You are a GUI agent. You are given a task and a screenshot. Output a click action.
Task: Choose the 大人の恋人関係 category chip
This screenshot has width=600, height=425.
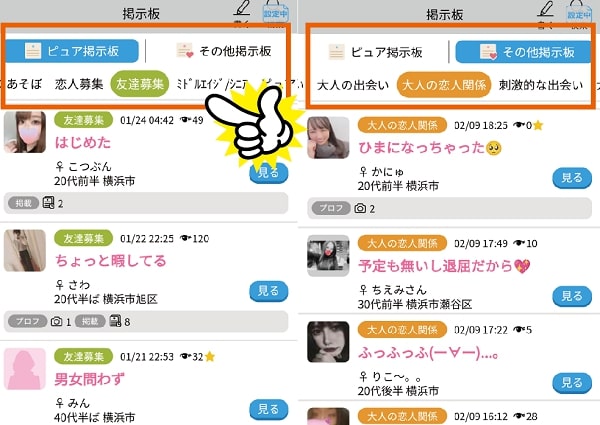(444, 85)
